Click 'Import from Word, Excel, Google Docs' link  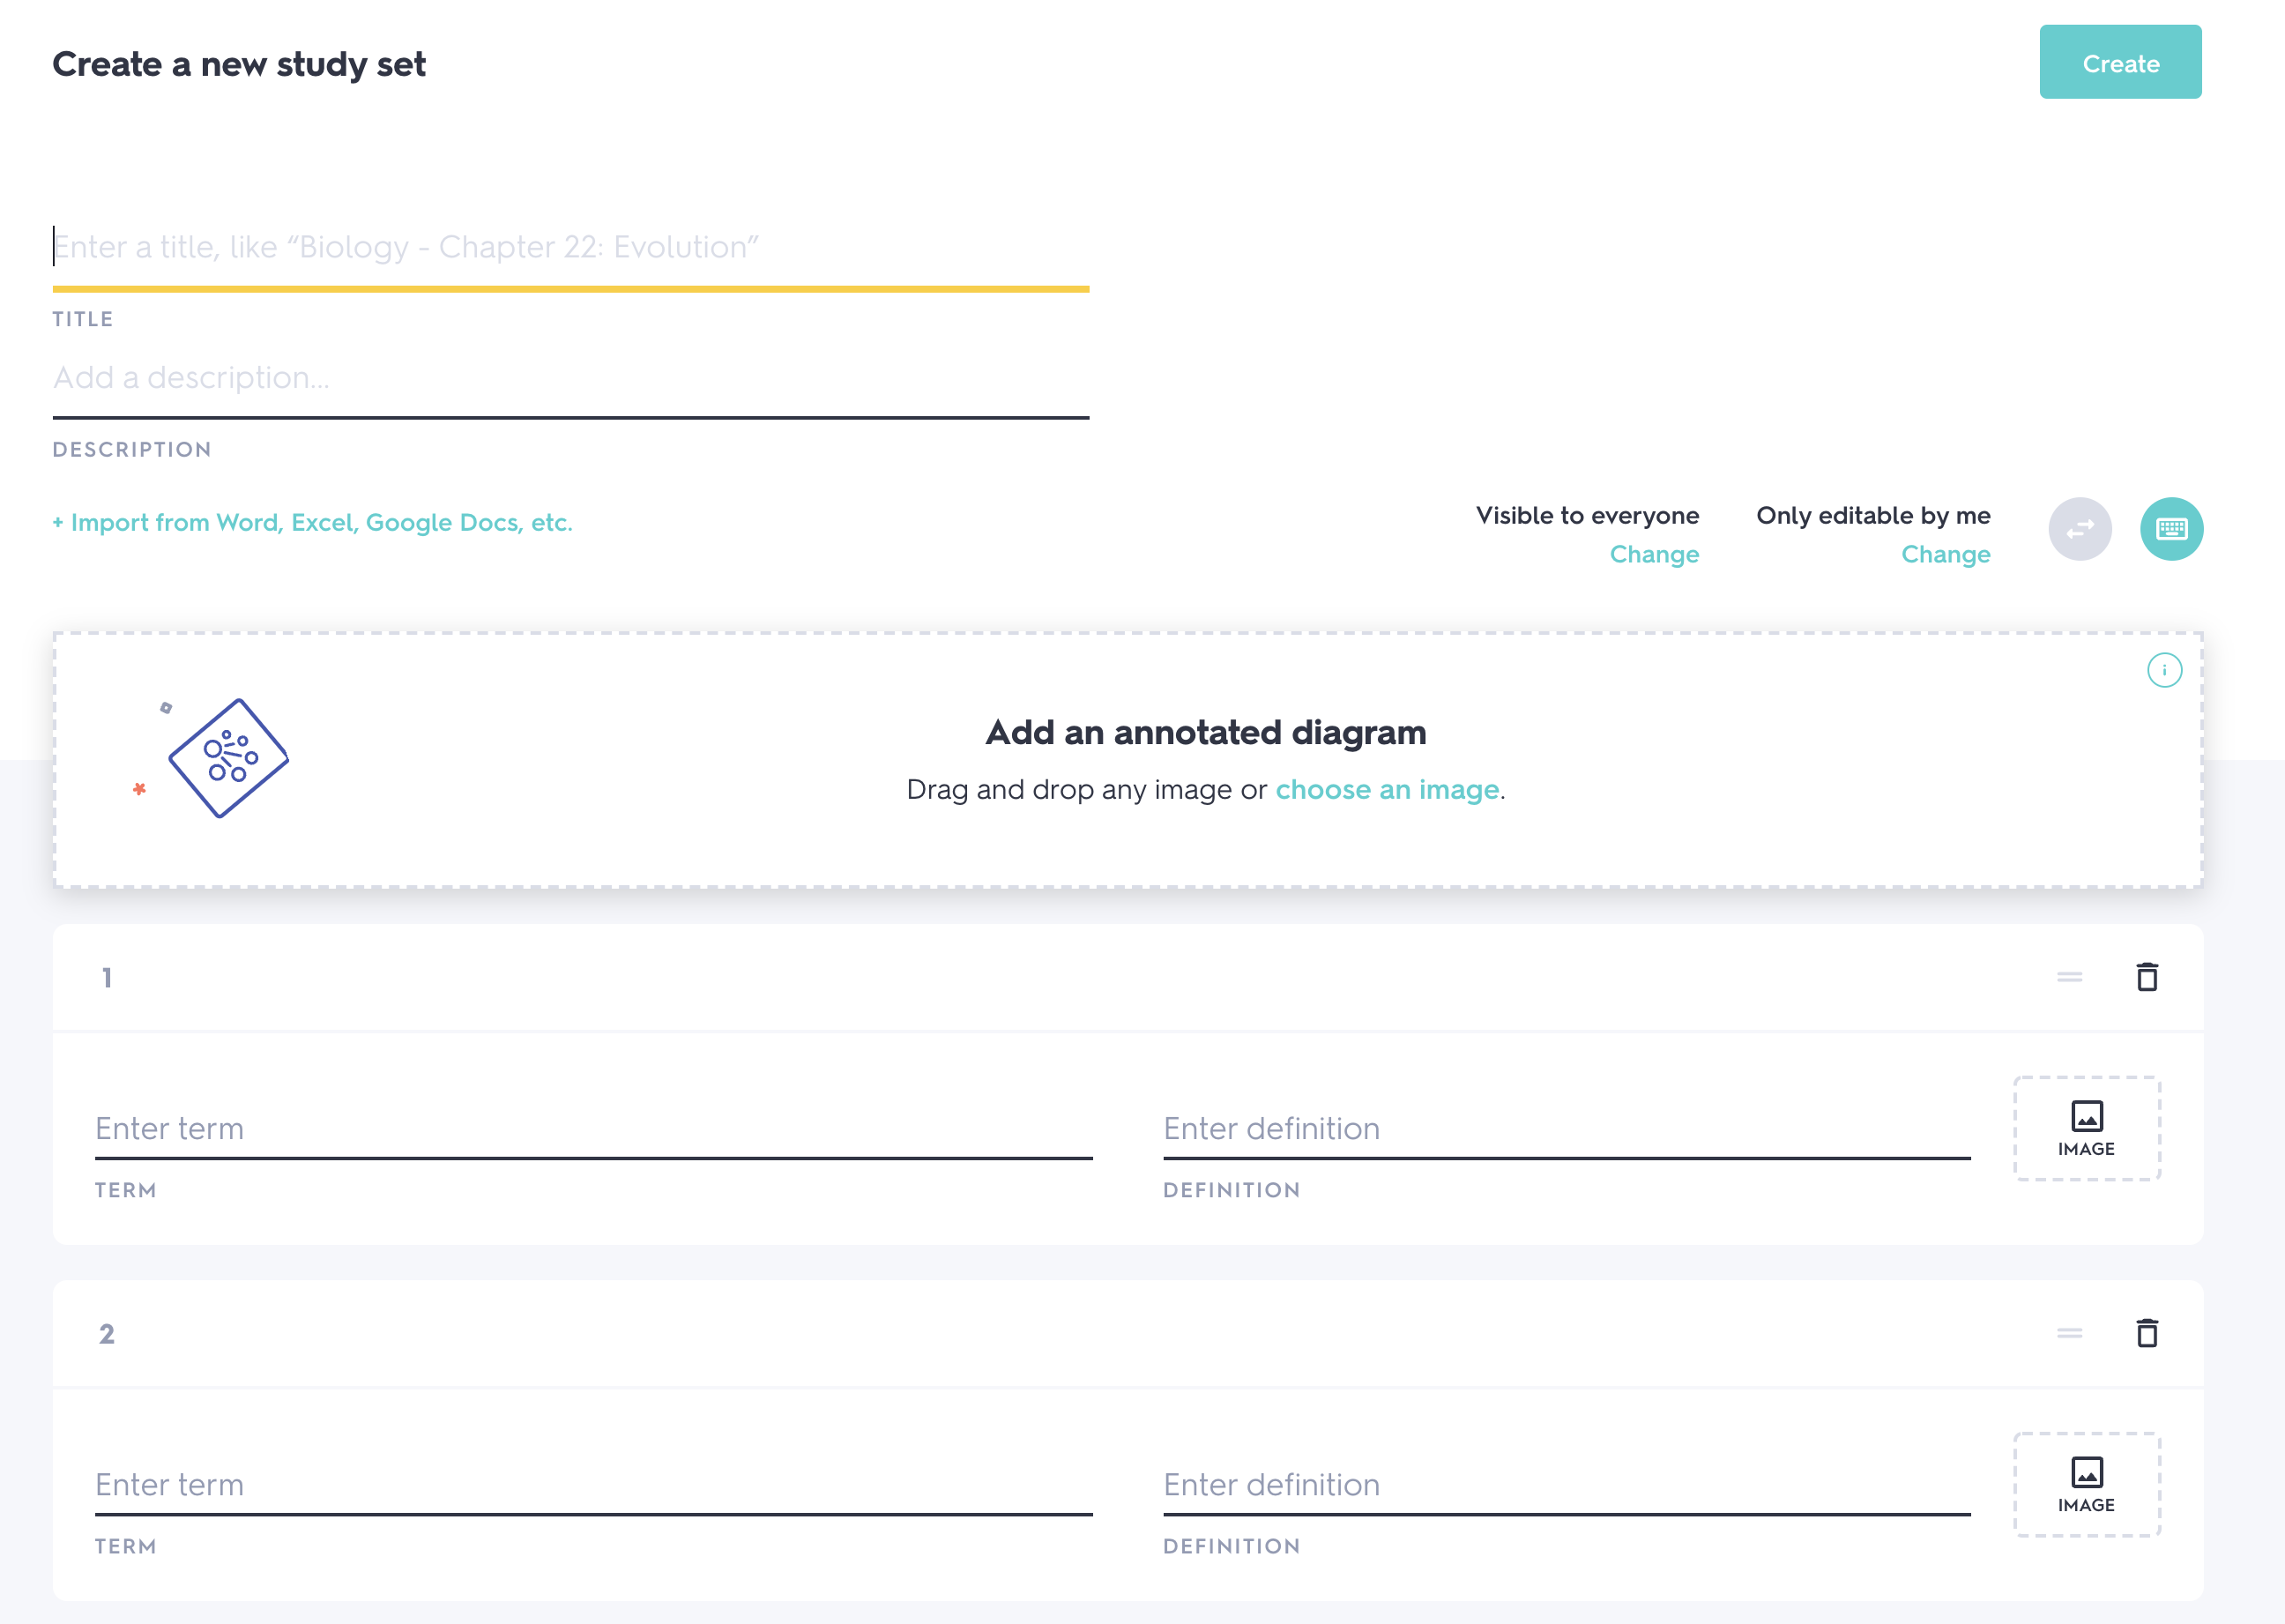pos(312,522)
